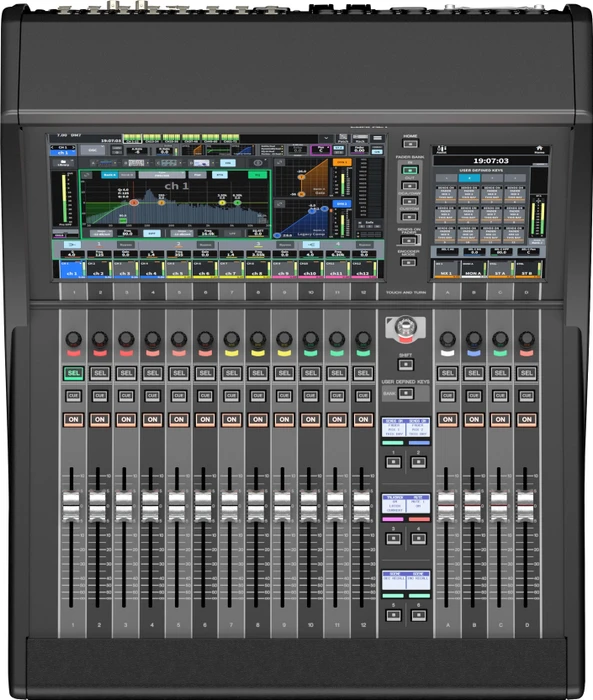Click the User Defined Keys BANK key

405,393
